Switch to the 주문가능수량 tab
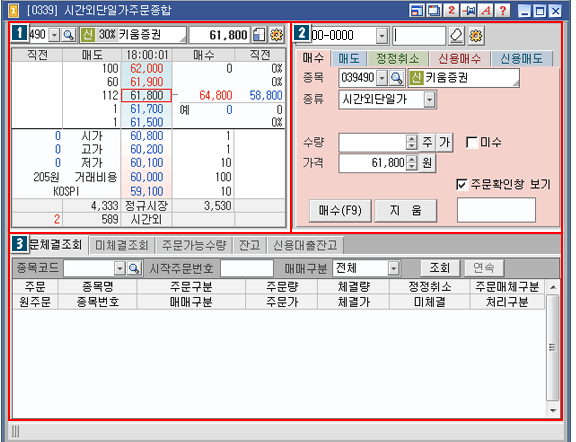Image resolution: width=576 pixels, height=442 pixels. point(194,245)
